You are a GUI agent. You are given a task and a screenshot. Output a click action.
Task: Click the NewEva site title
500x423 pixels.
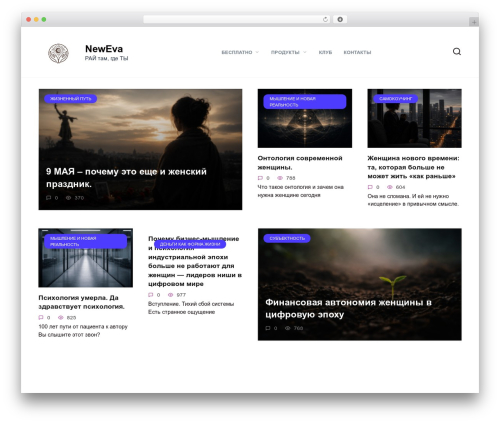tap(104, 49)
